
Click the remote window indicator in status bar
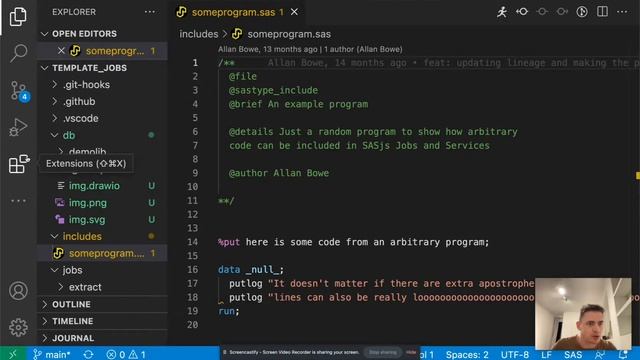(13, 354)
